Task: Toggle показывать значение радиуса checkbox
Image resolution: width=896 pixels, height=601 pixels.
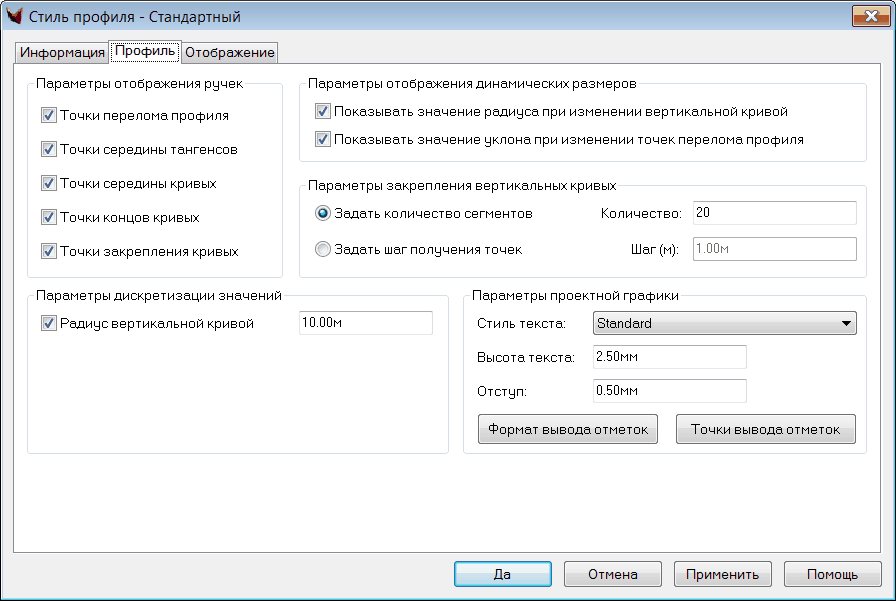Action: click(x=323, y=112)
